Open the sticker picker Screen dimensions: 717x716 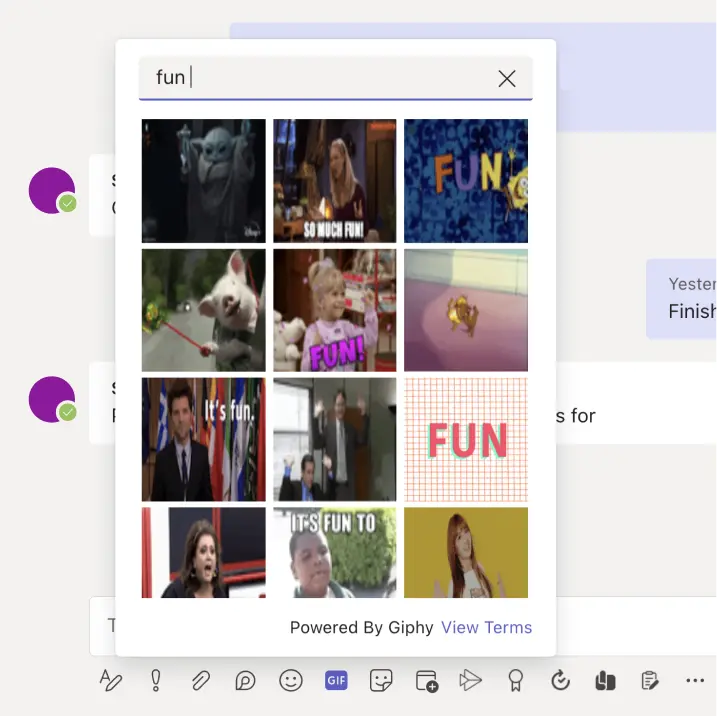click(381, 681)
